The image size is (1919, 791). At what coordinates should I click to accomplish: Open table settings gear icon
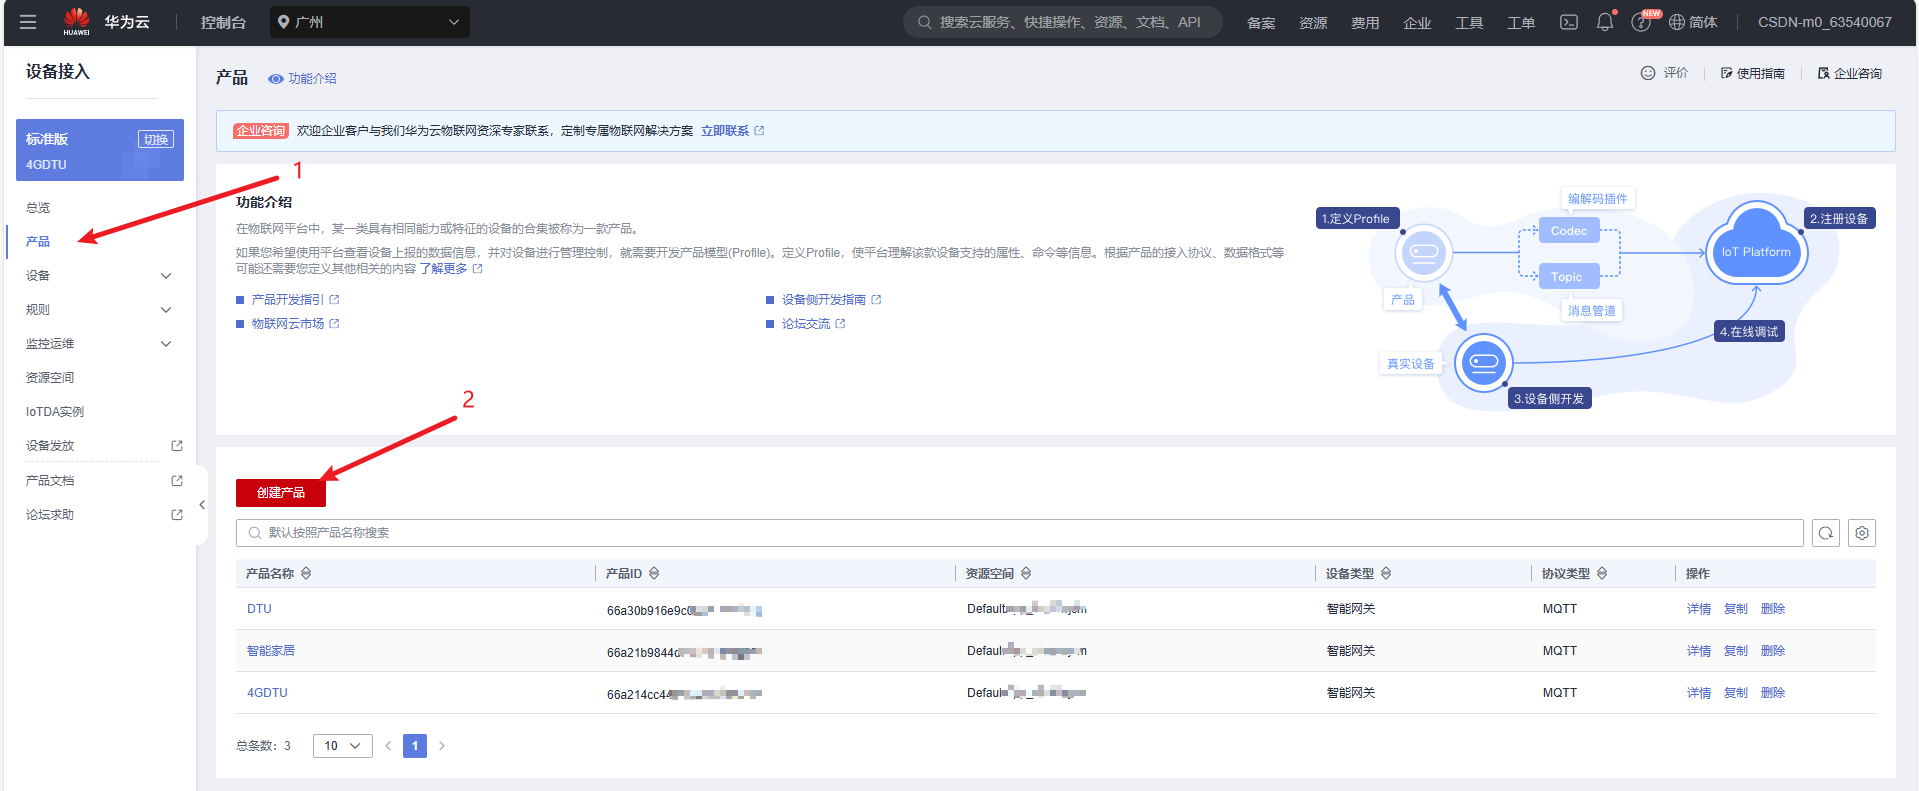tap(1862, 533)
